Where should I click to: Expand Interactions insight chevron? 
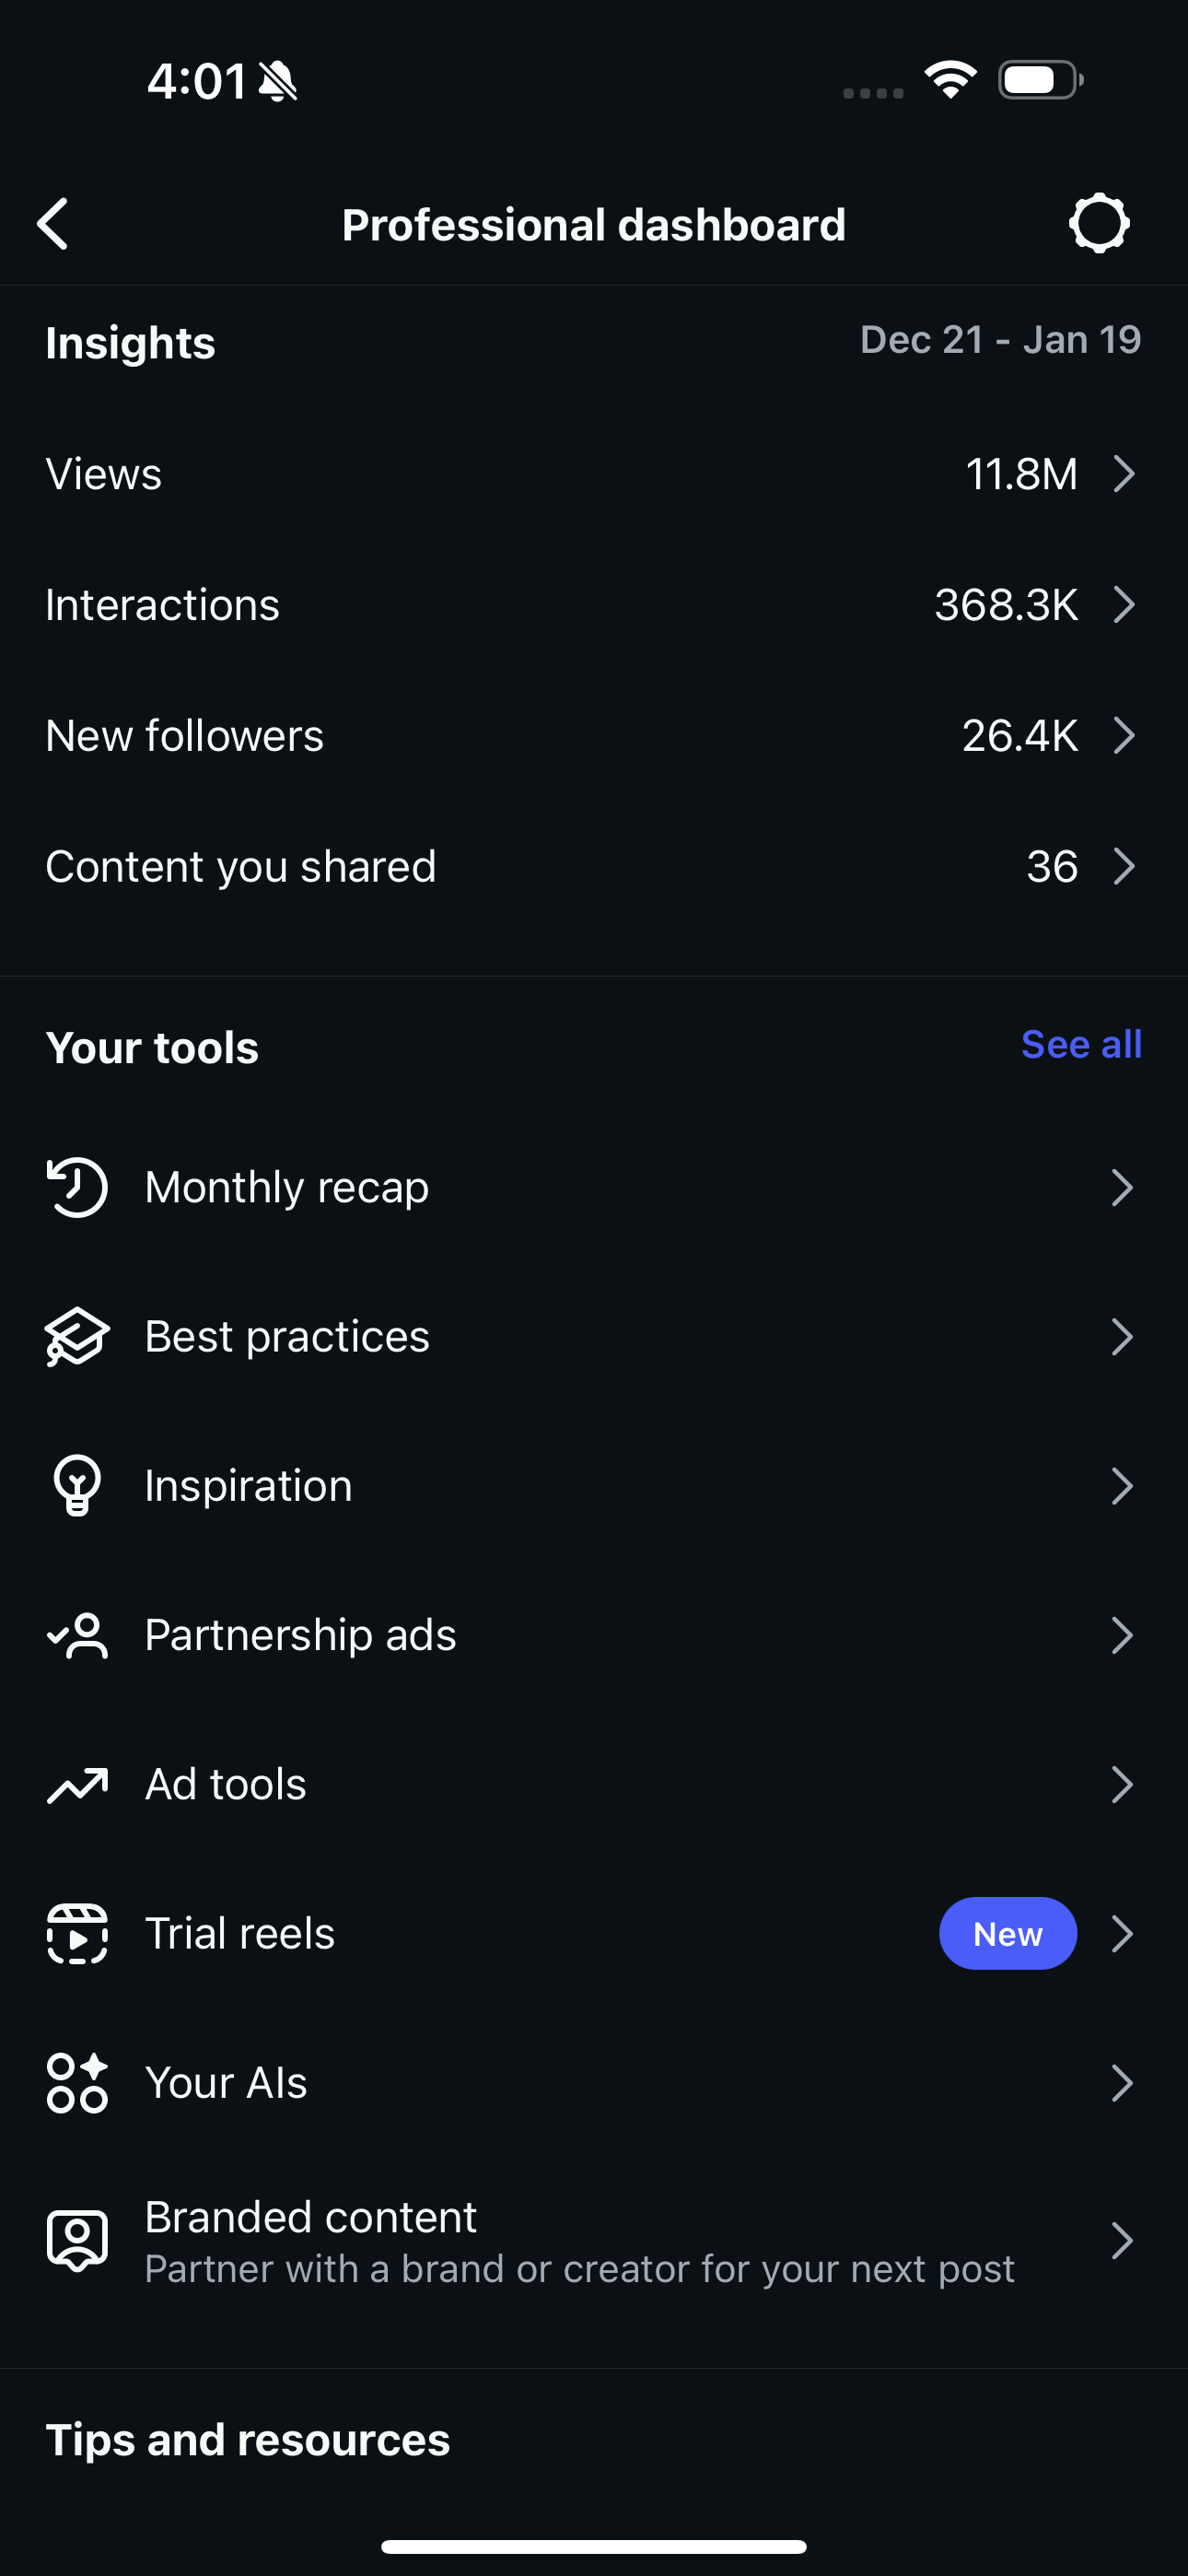[x=1124, y=605]
